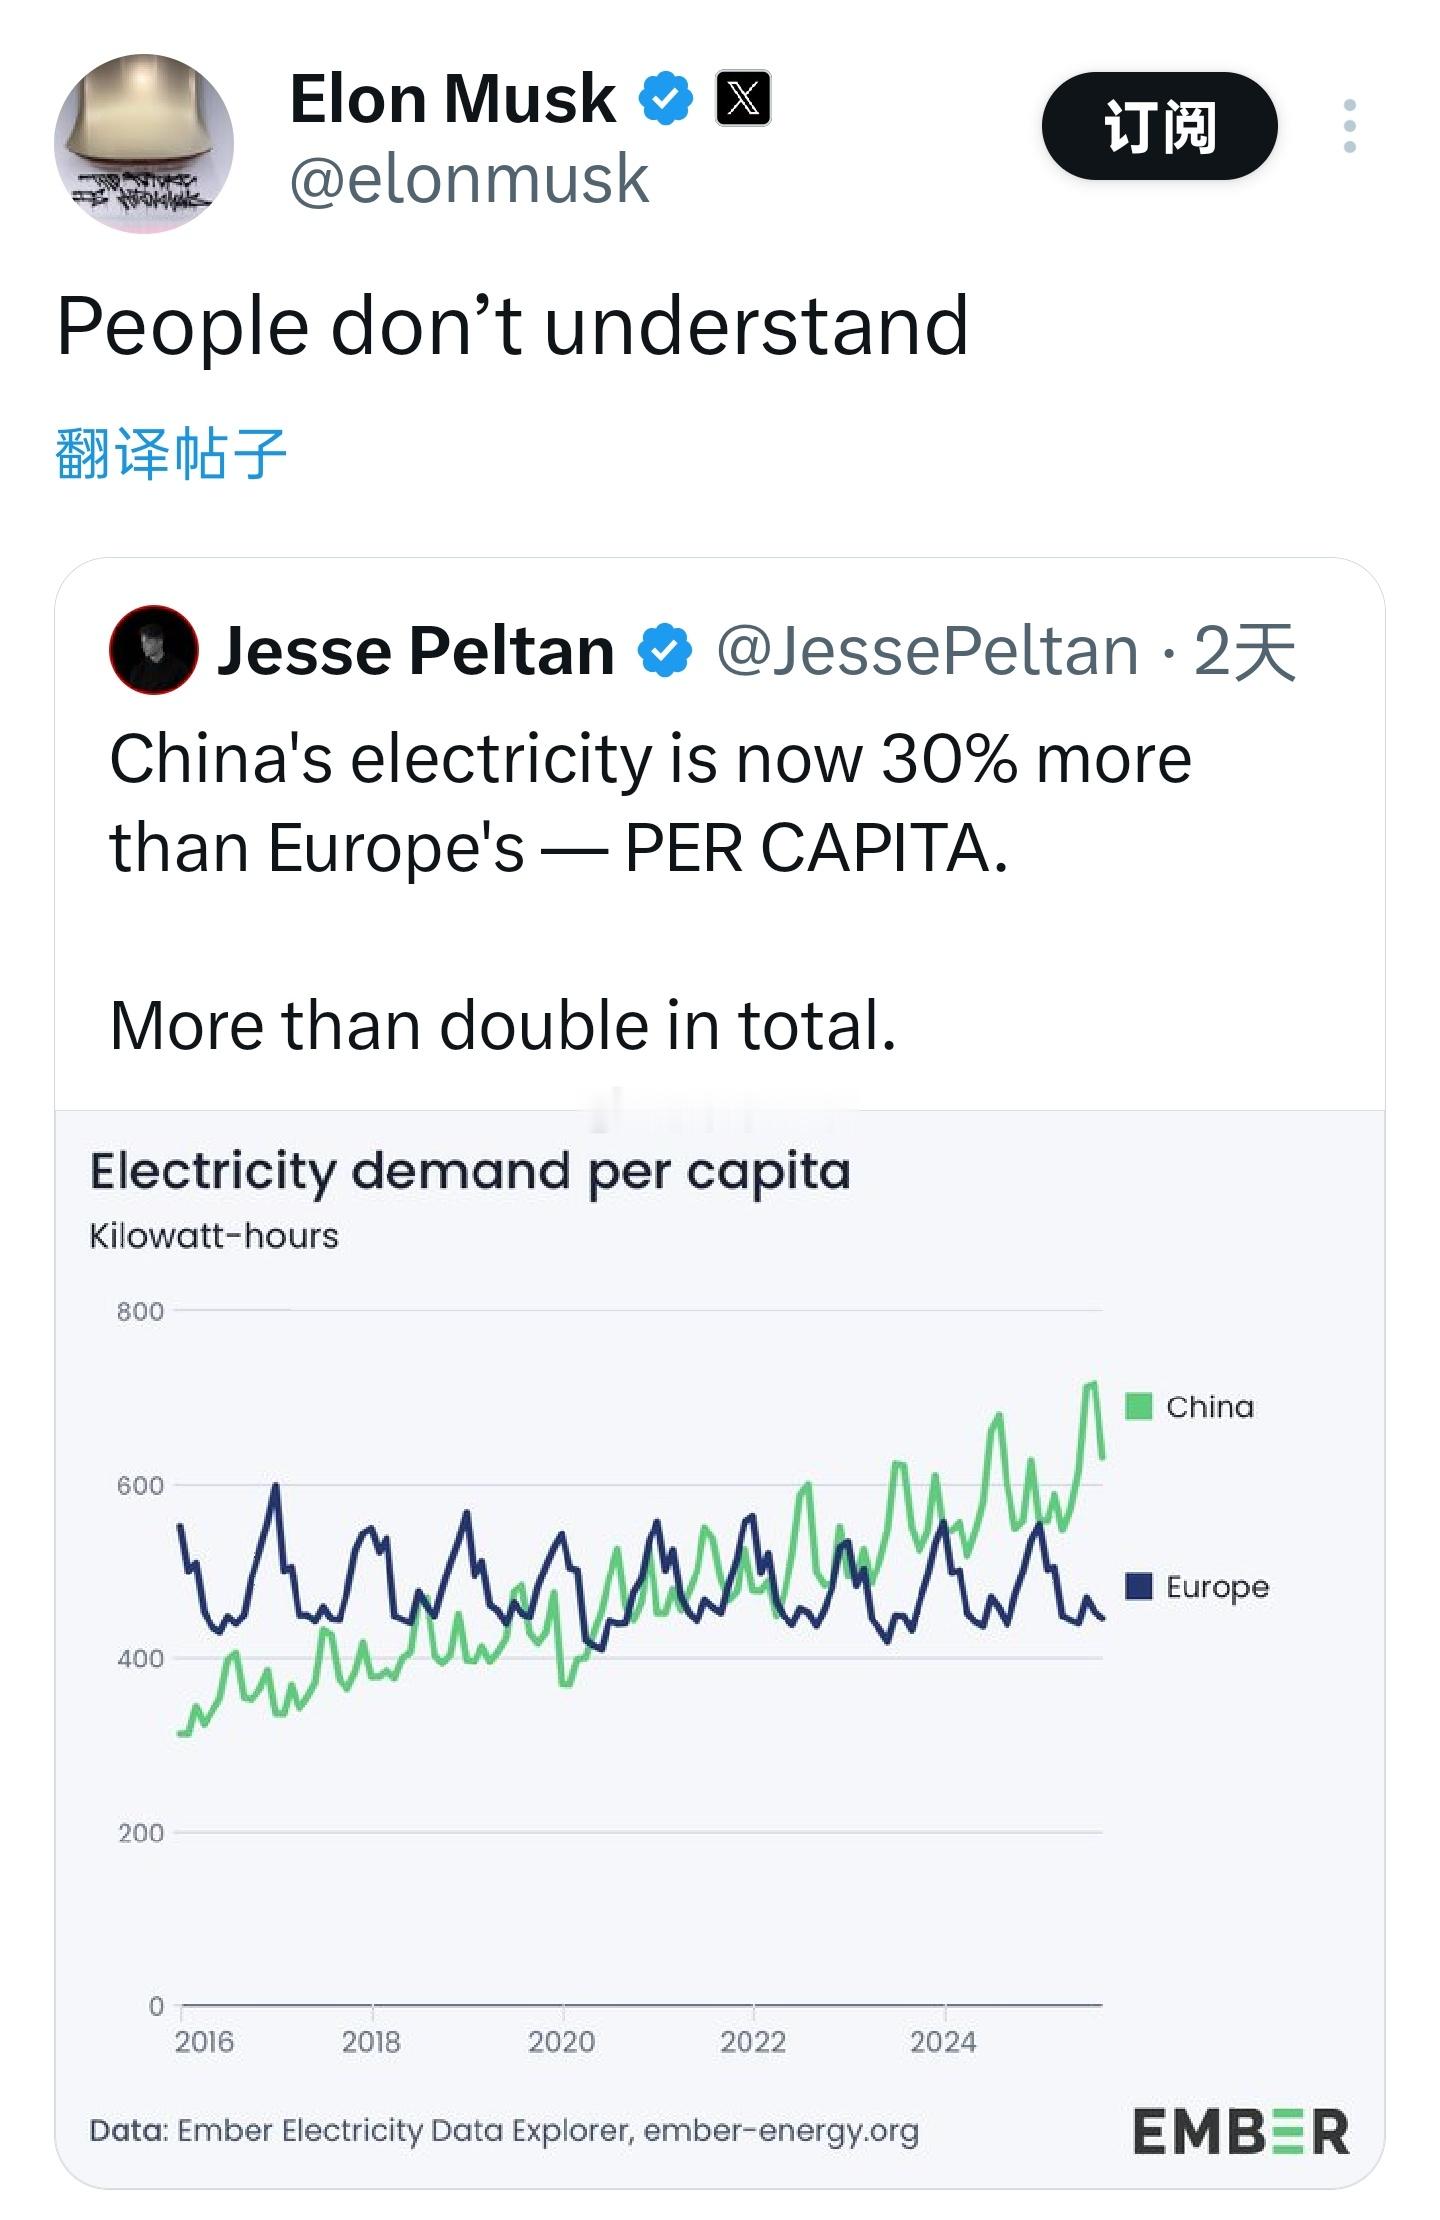The height and width of the screenshot is (2220, 1440).
Task: Open @elonmusk profile via handle
Action: pyautogui.click(x=466, y=177)
